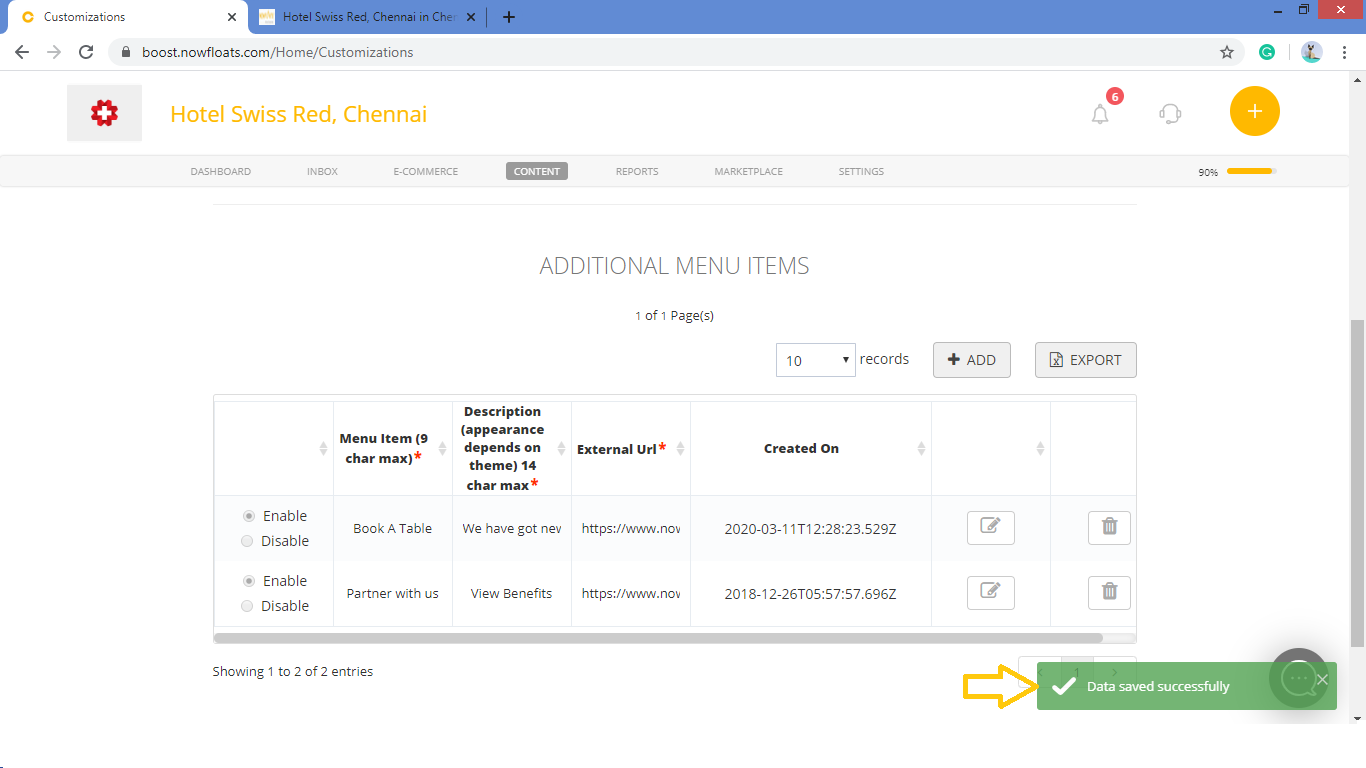1366x768 pixels.
Task: Click the We have got new description cell
Action: tap(512, 528)
